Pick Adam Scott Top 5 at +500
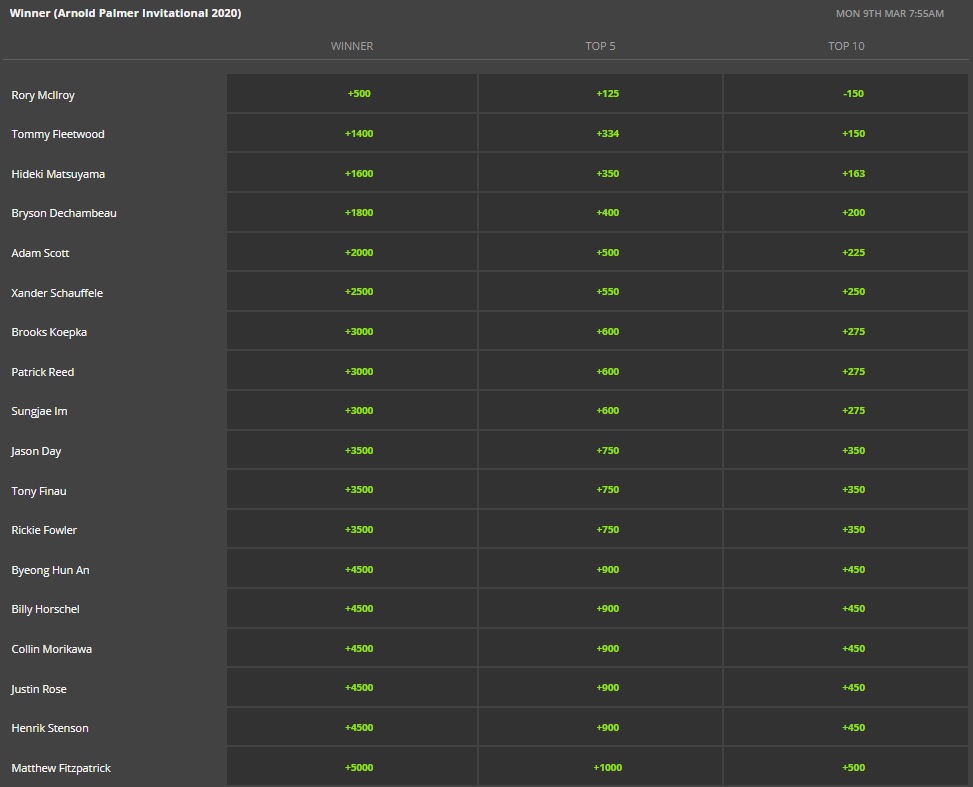Image resolution: width=973 pixels, height=787 pixels. coord(600,252)
